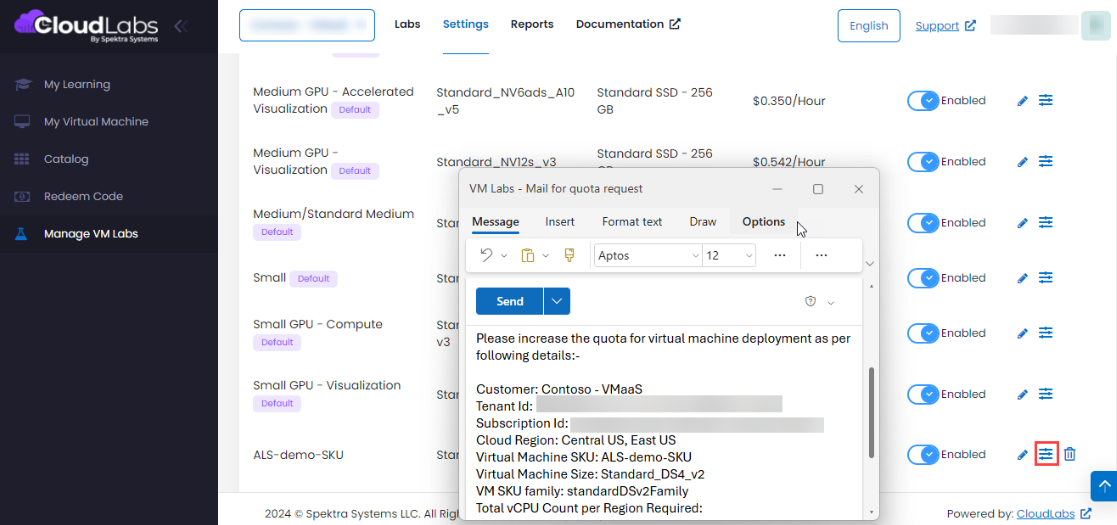
Task: Select the Format Painter icon
Action: coord(569,255)
